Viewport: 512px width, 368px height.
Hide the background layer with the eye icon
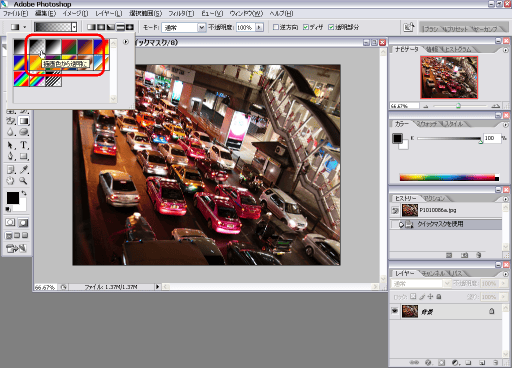click(x=395, y=311)
